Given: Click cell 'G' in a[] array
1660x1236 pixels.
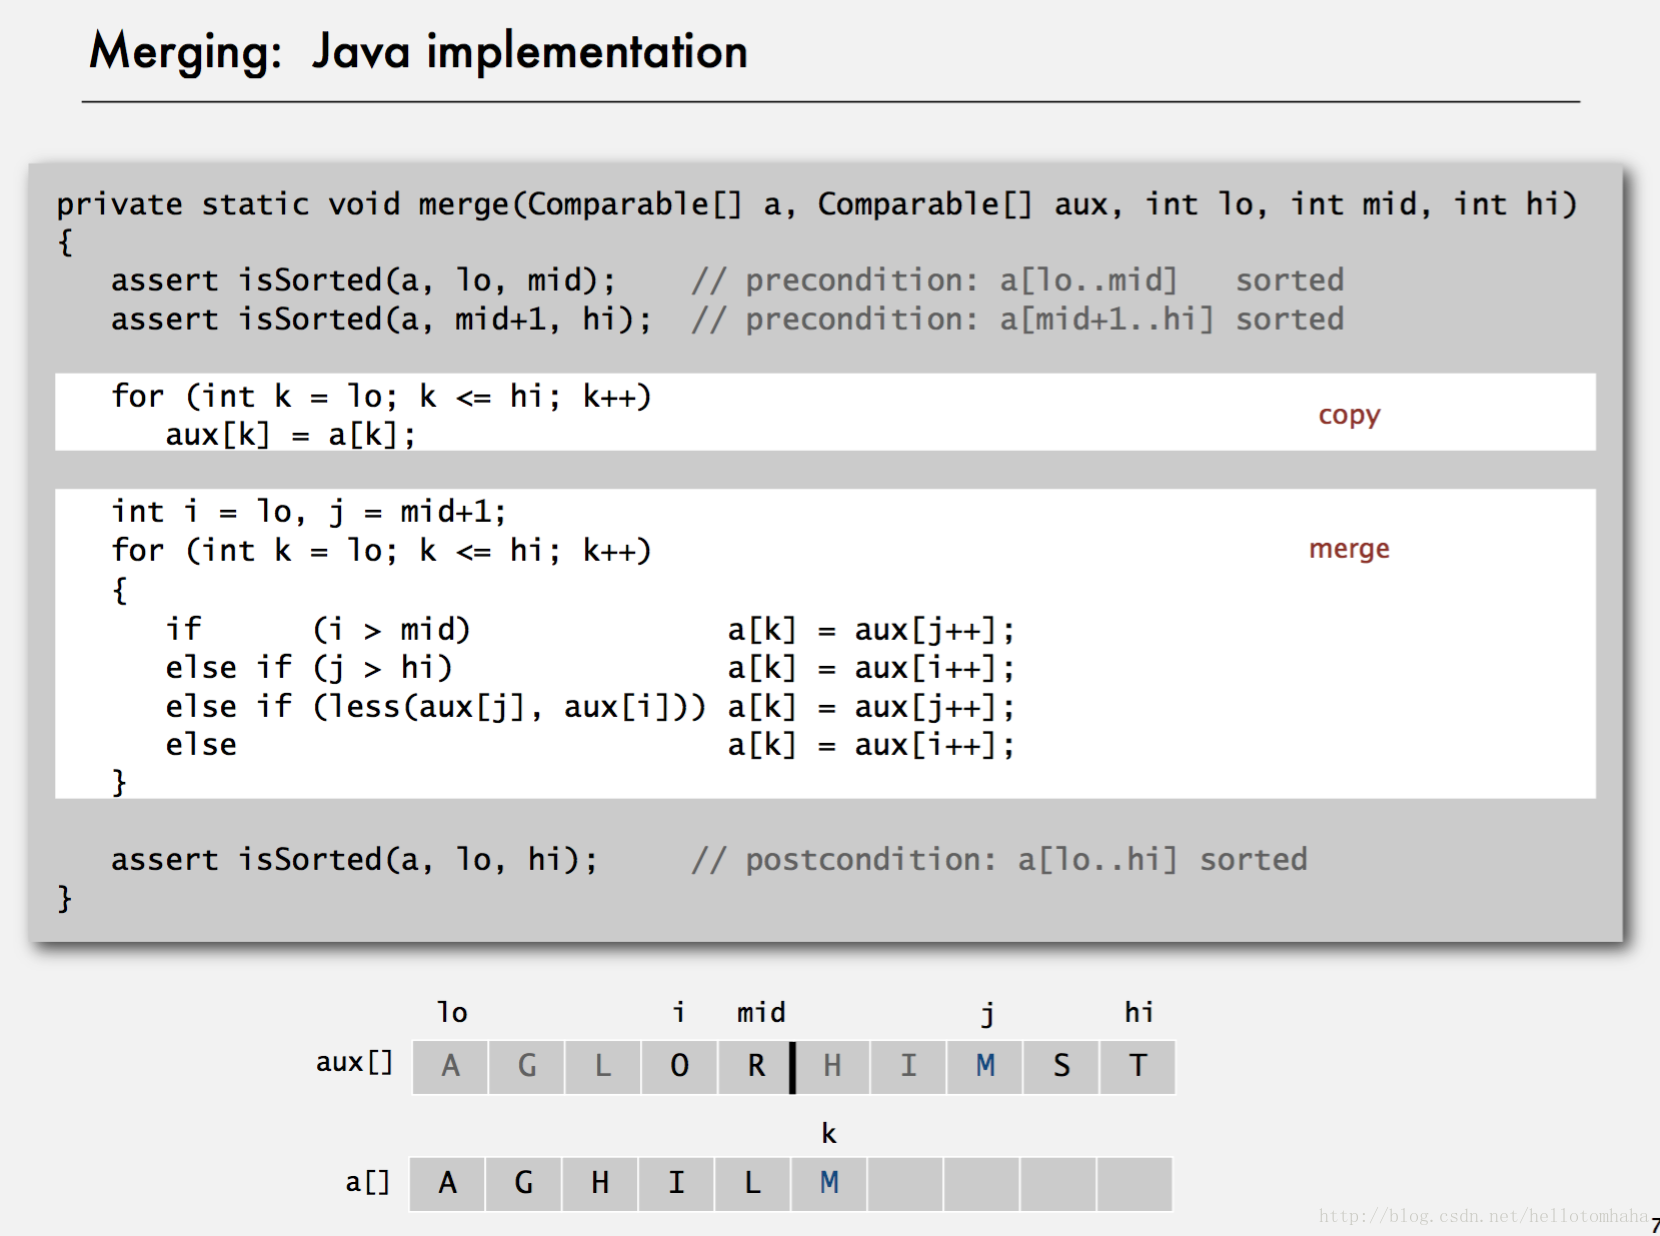Looking at the screenshot, I should click(x=524, y=1184).
